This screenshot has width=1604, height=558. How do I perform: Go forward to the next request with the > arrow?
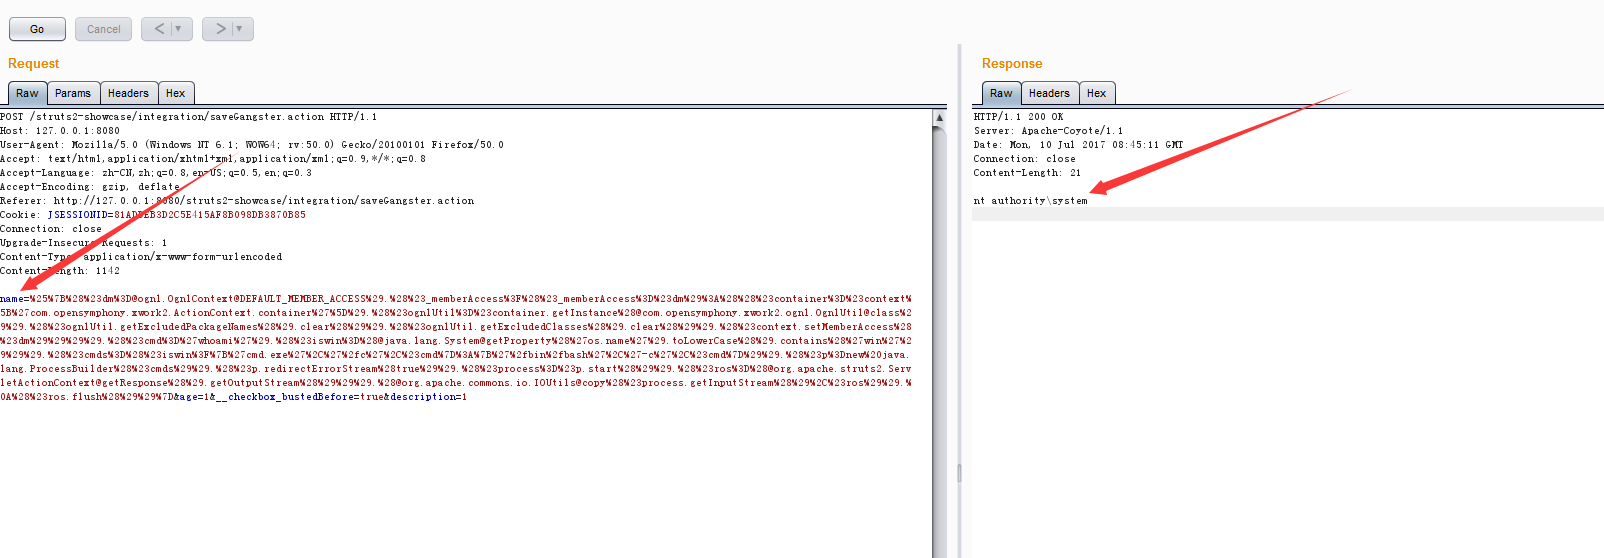pyautogui.click(x=221, y=29)
